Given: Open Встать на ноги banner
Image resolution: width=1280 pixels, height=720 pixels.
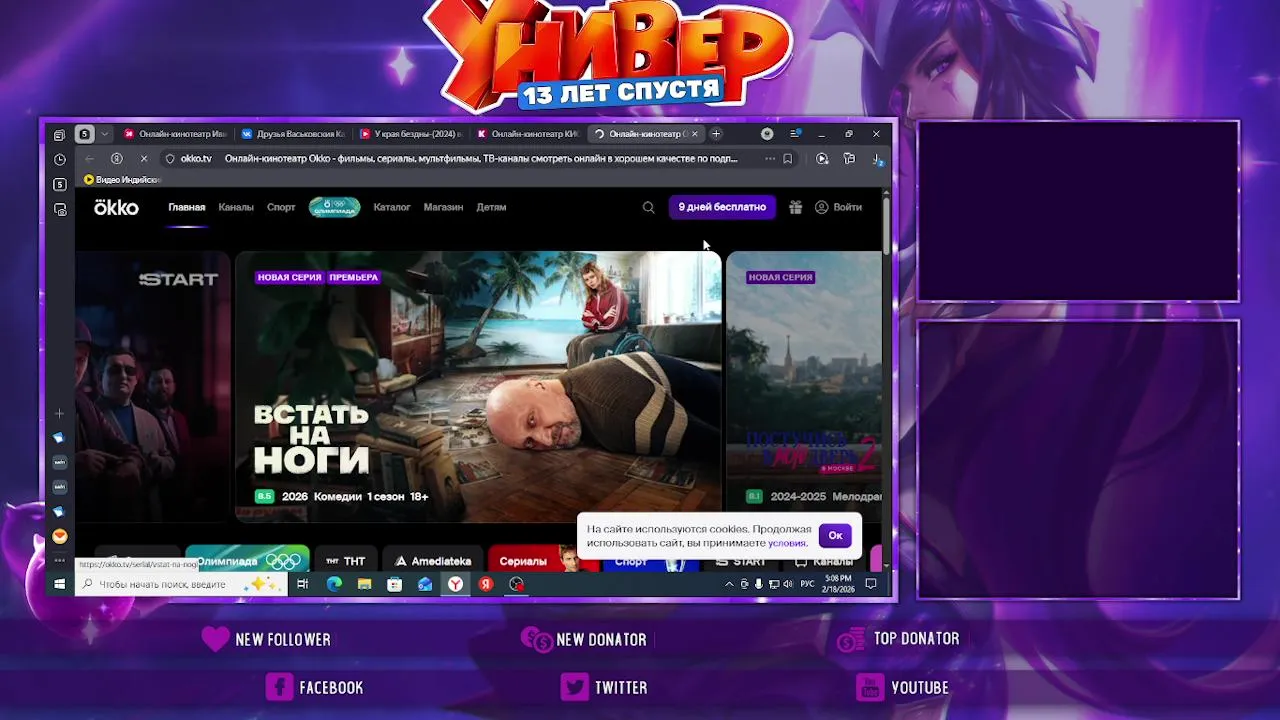Looking at the screenshot, I should (x=478, y=386).
